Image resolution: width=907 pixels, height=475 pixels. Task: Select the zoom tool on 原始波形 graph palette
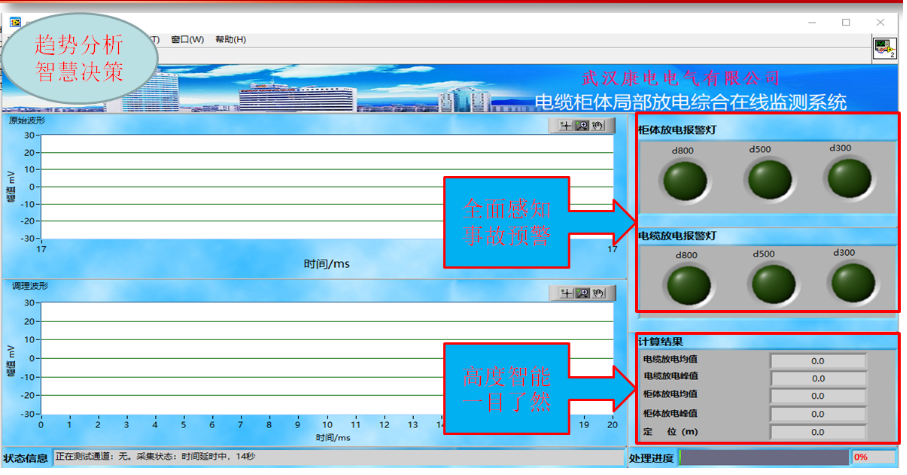pyautogui.click(x=581, y=126)
